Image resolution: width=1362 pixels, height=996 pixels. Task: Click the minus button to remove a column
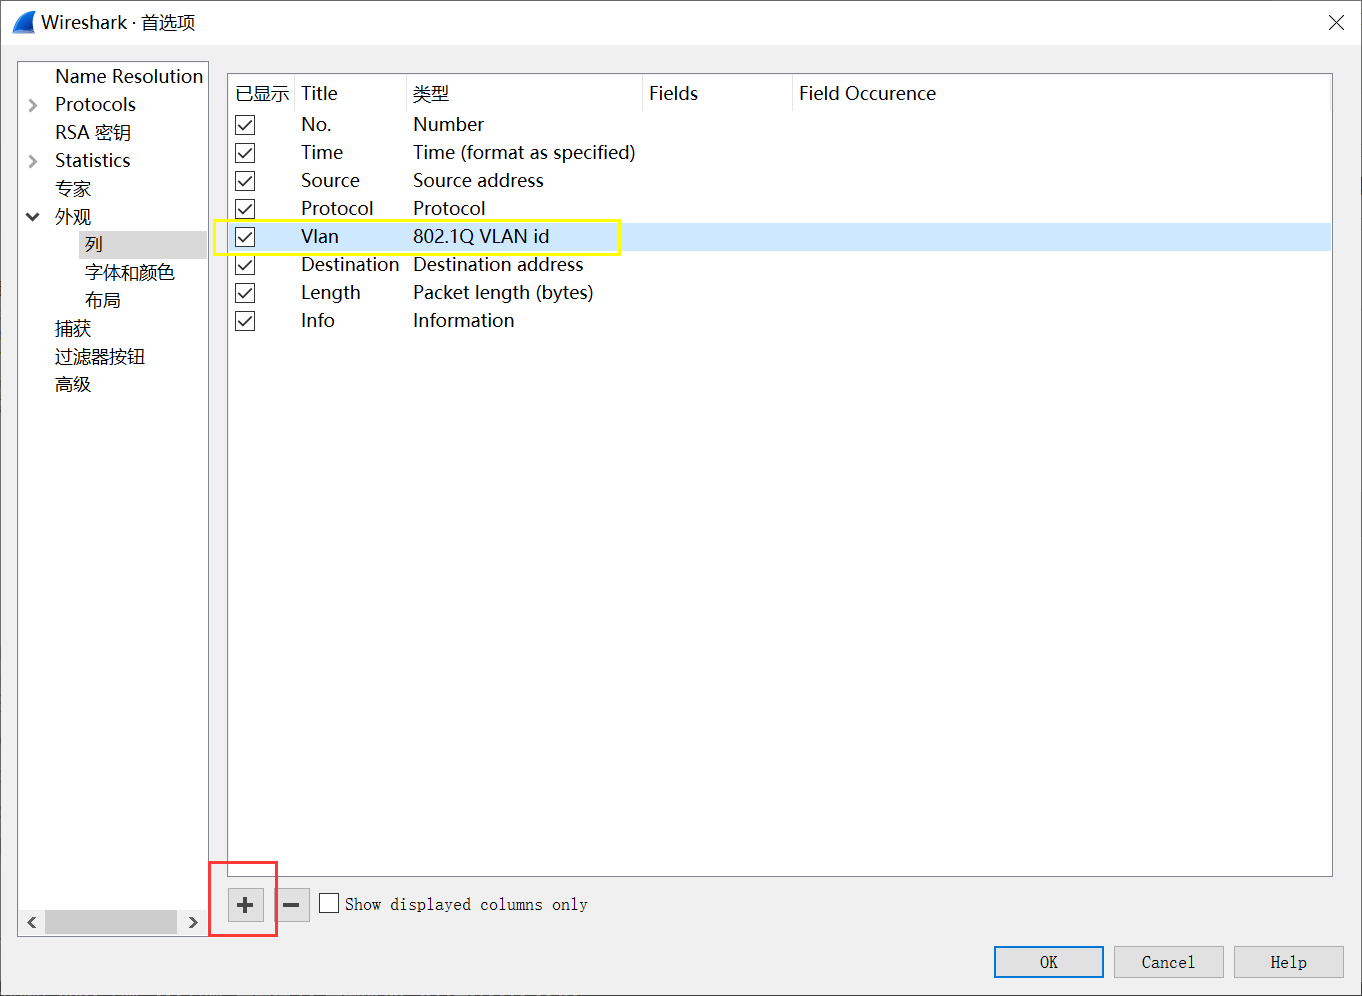pyautogui.click(x=291, y=905)
